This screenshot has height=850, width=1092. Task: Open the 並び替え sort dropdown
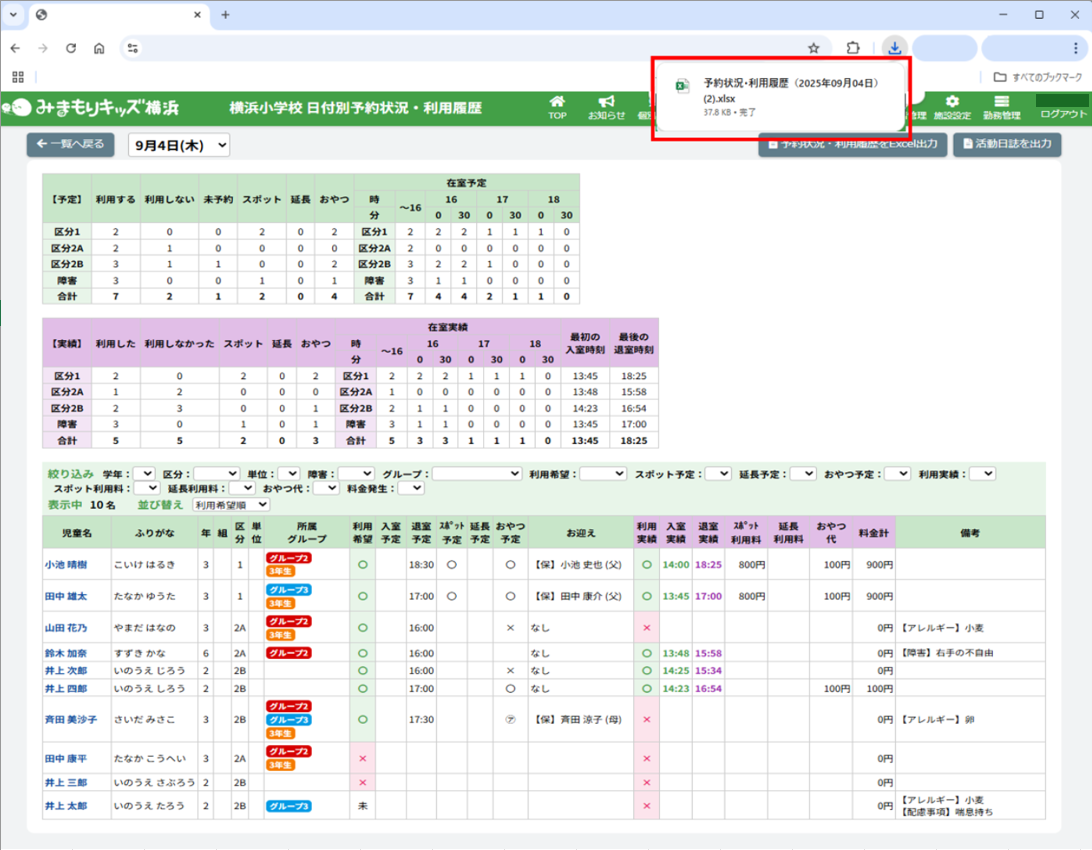231,505
